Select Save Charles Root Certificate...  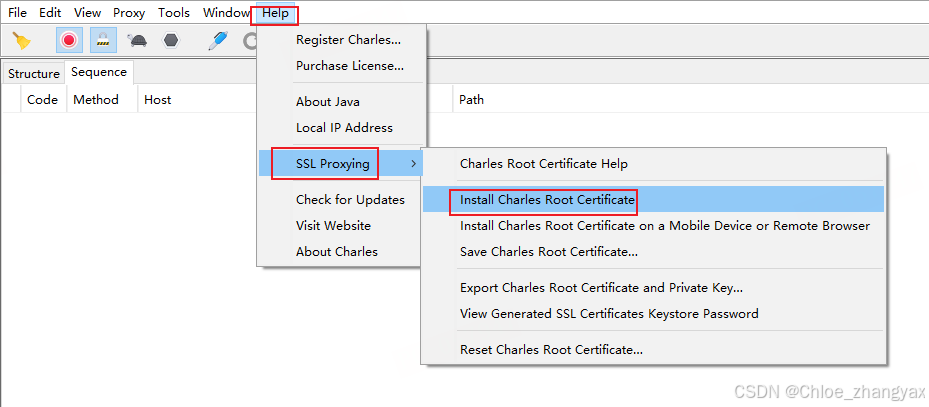click(653, 252)
